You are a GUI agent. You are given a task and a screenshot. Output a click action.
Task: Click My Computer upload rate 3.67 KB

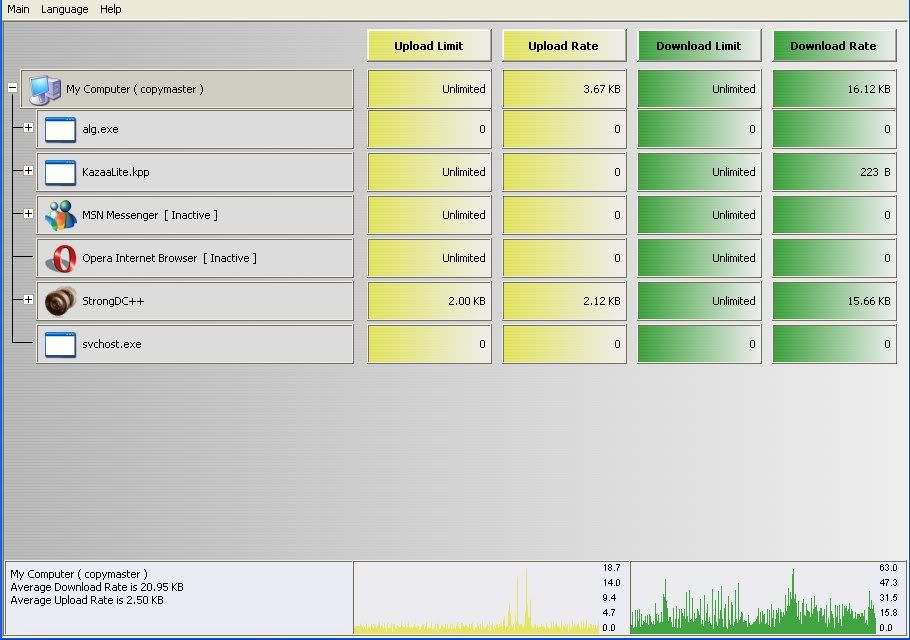564,89
